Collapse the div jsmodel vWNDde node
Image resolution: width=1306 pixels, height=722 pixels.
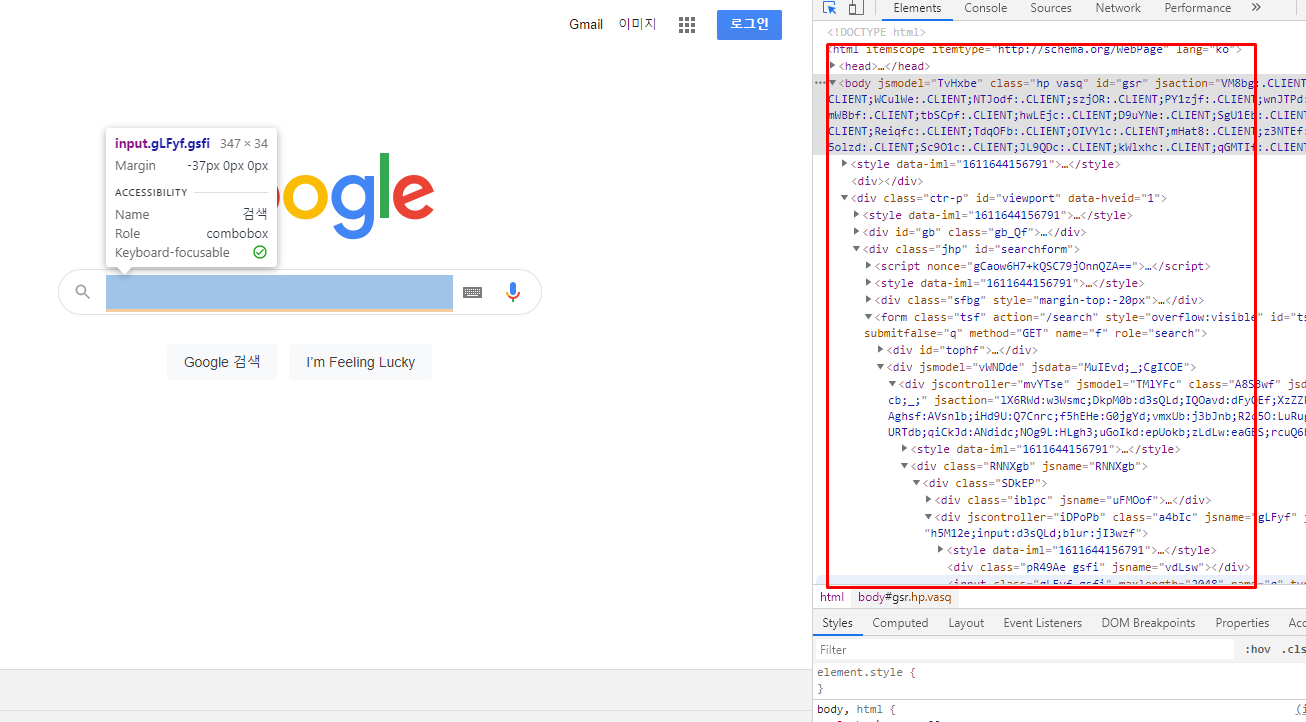tap(881, 367)
